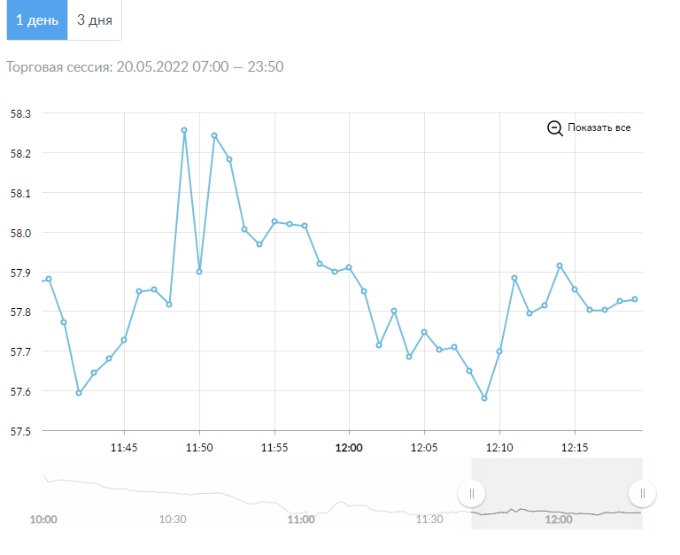Click the highest data point near 58.25
Screen dimensions: 680x555
184,130
